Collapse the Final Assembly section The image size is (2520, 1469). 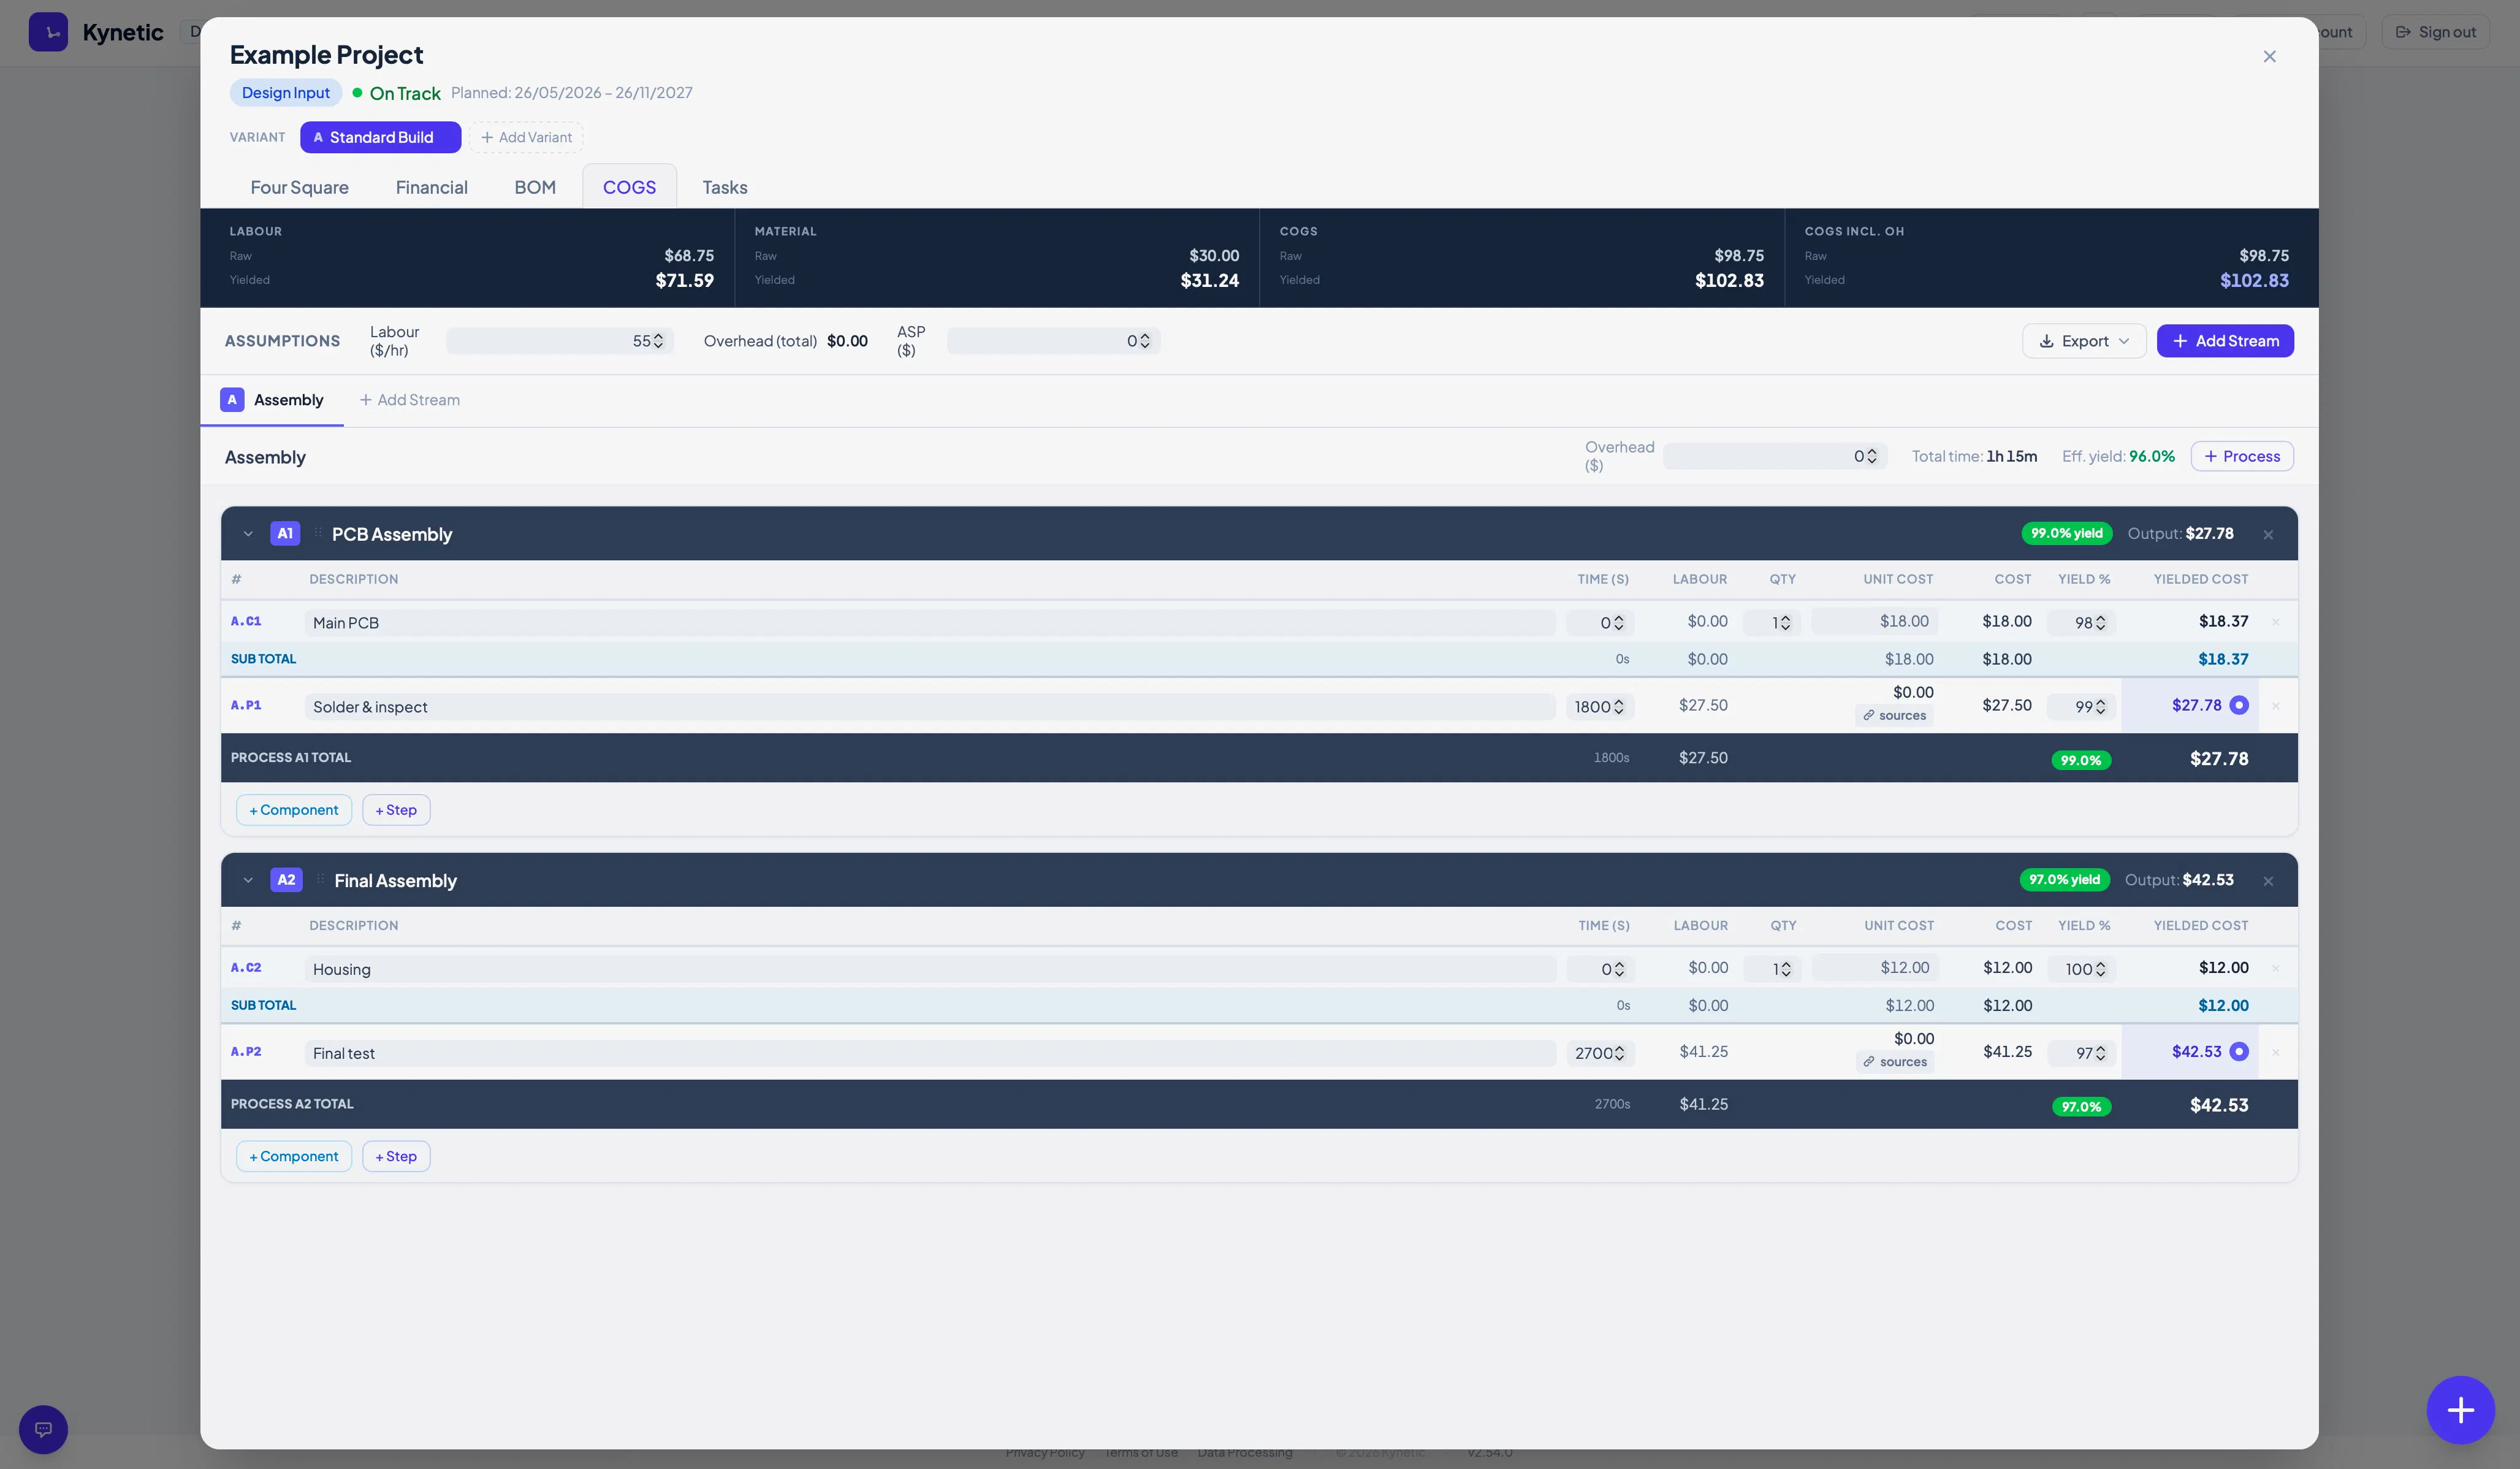pos(248,880)
